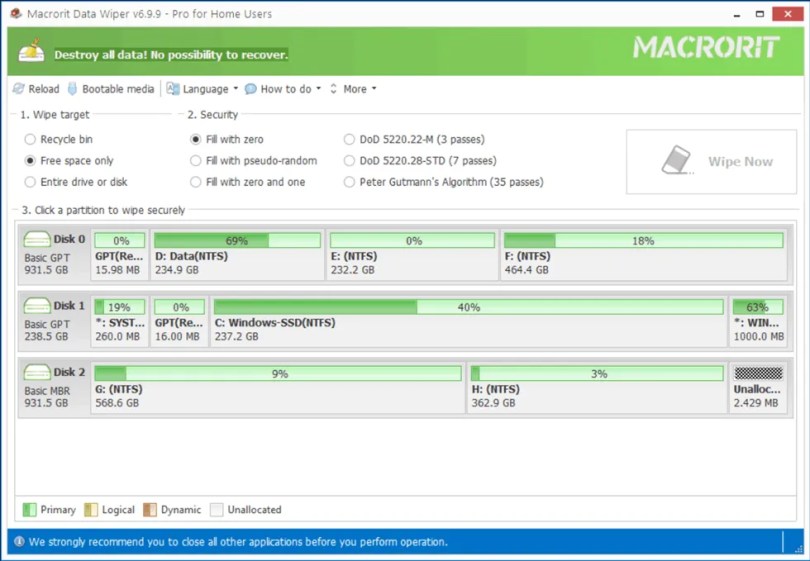Viewport: 810px width, 561px height.
Task: Open the More dropdown arrow
Action: (x=374, y=89)
